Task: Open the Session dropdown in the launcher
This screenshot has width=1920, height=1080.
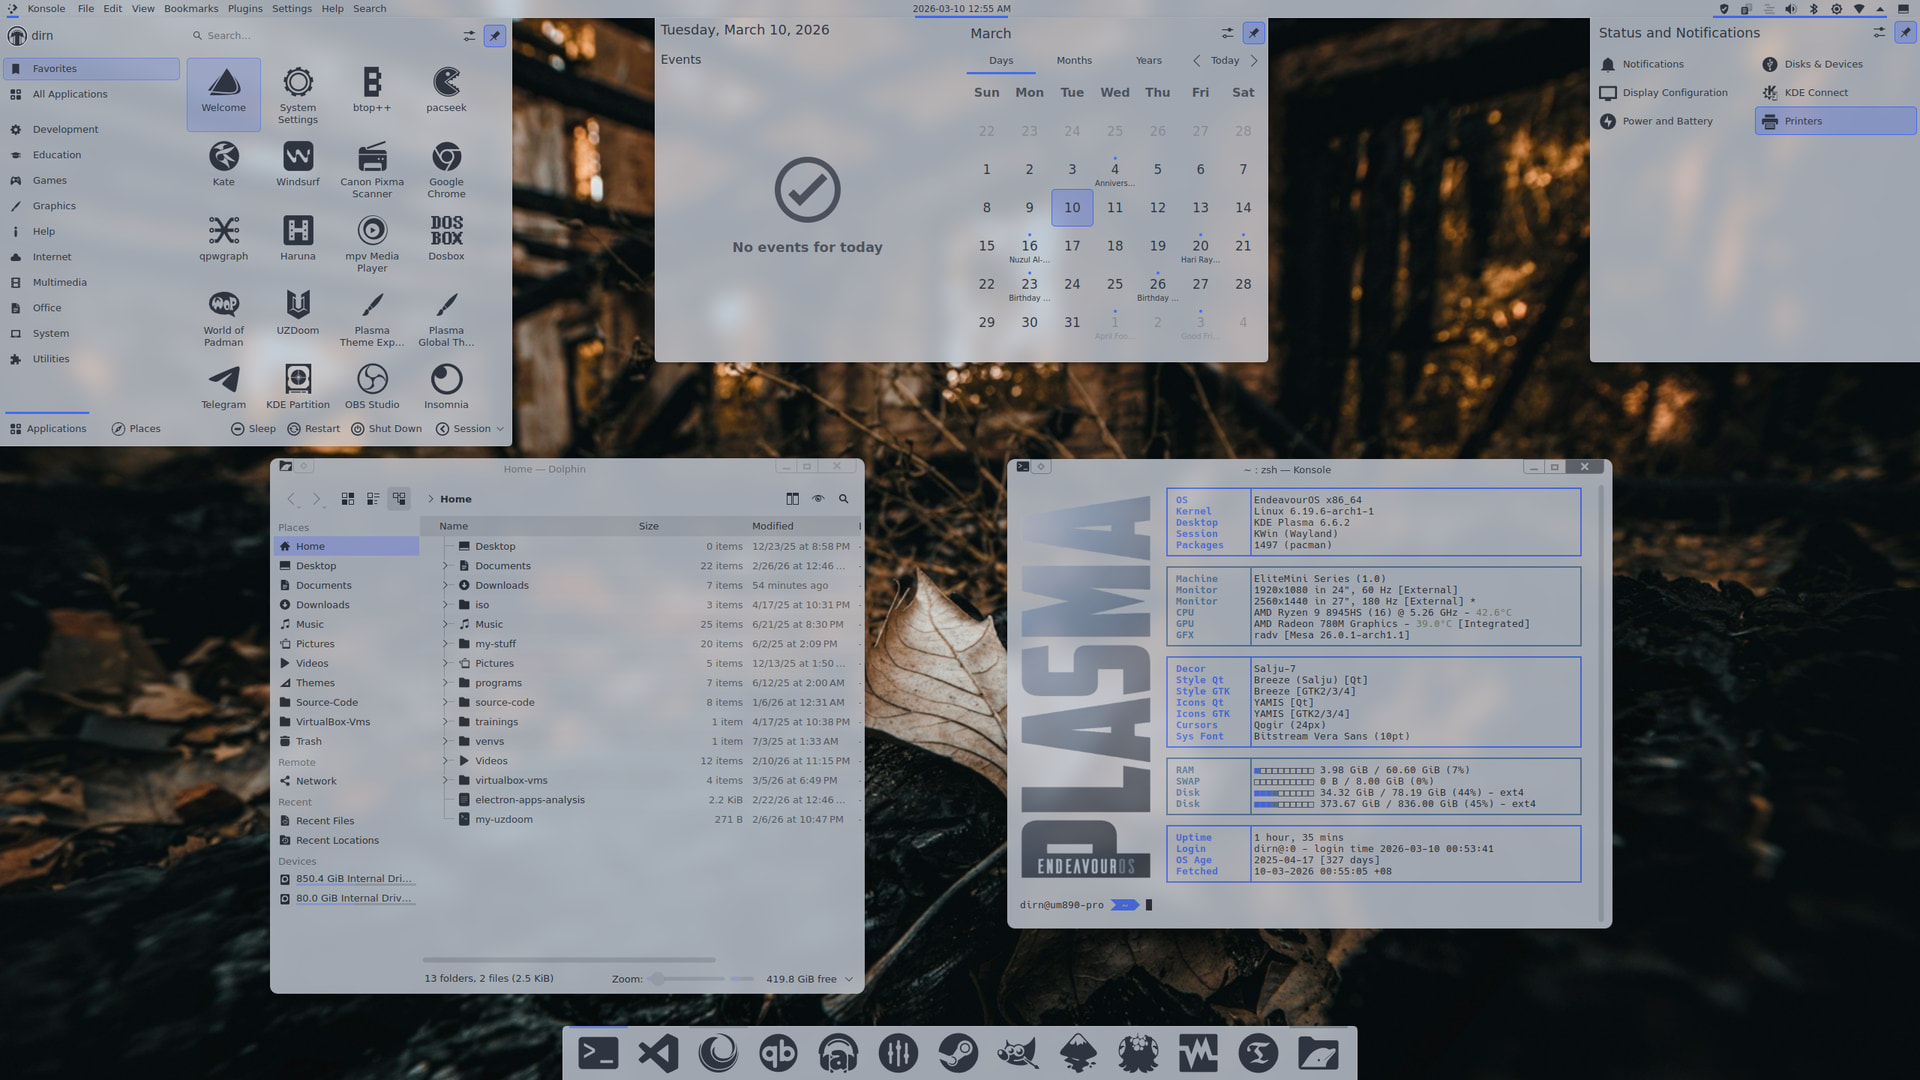Action: pos(470,429)
